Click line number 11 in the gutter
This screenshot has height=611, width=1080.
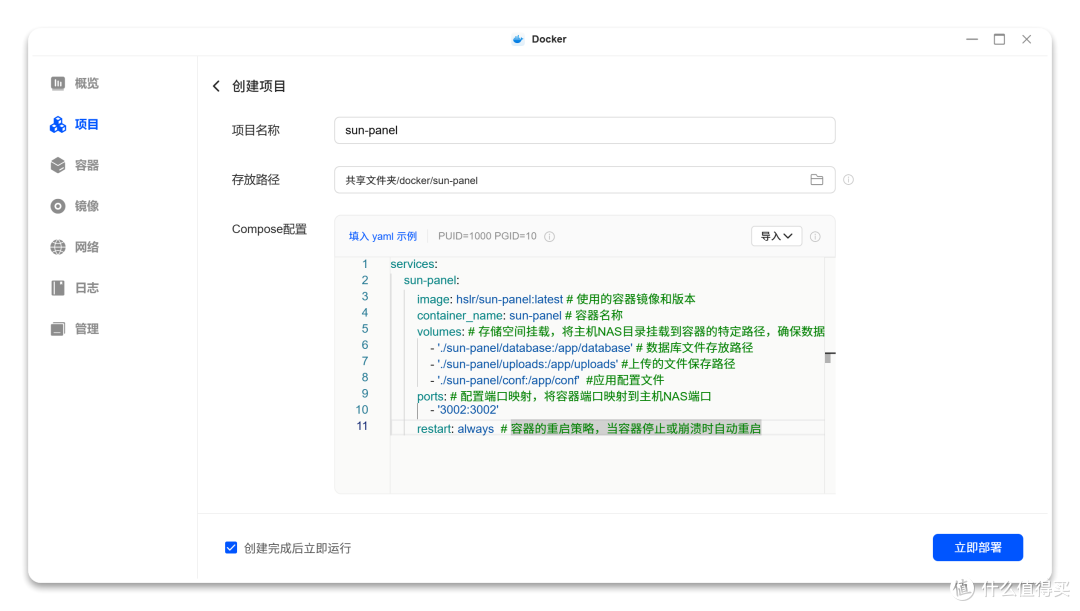362,426
